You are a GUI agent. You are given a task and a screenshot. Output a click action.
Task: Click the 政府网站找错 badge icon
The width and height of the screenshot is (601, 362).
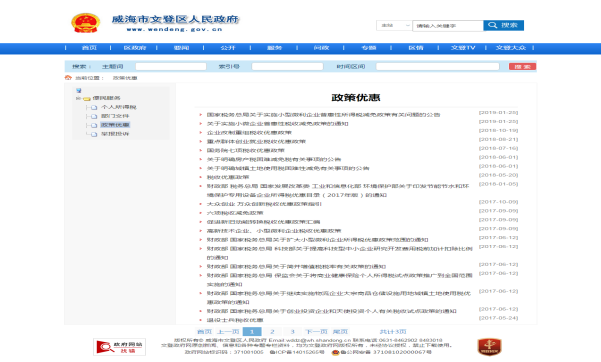point(119,347)
